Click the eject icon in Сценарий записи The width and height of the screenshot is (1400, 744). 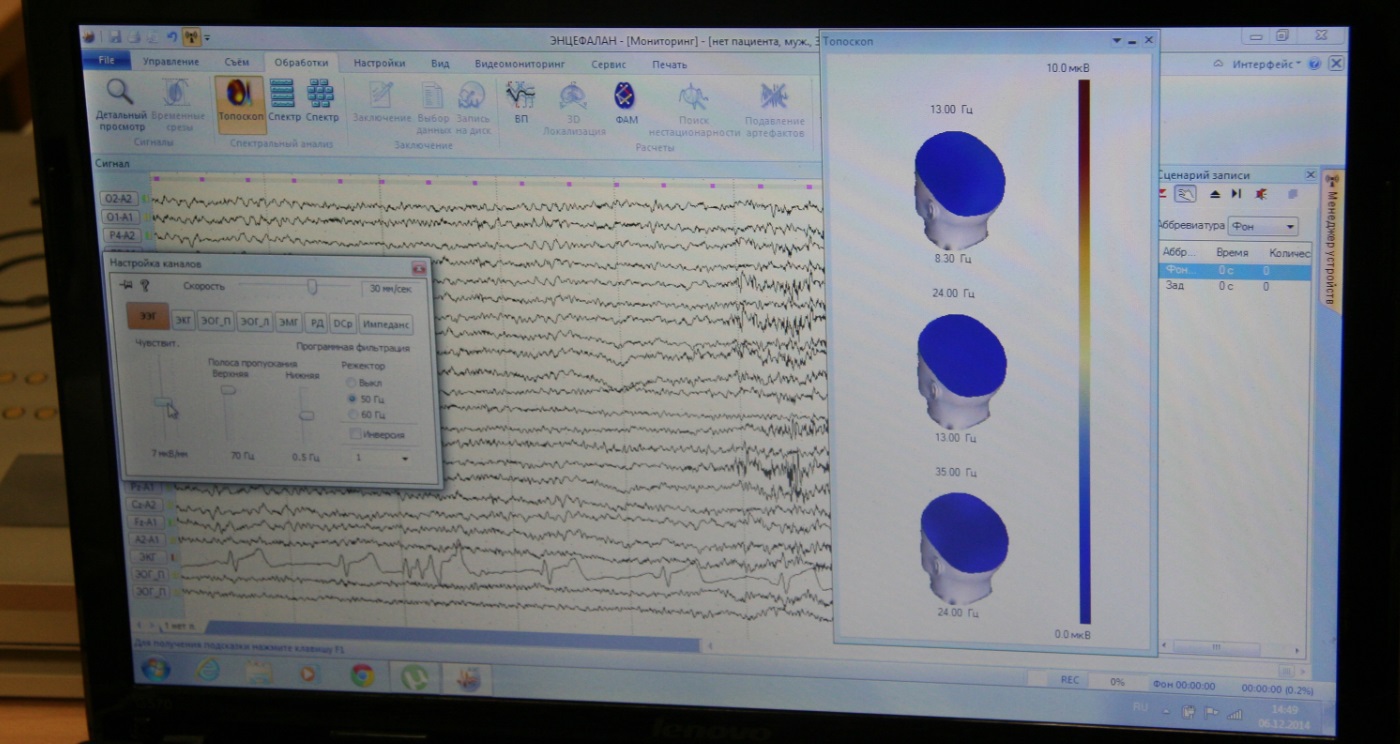pyautogui.click(x=1215, y=194)
